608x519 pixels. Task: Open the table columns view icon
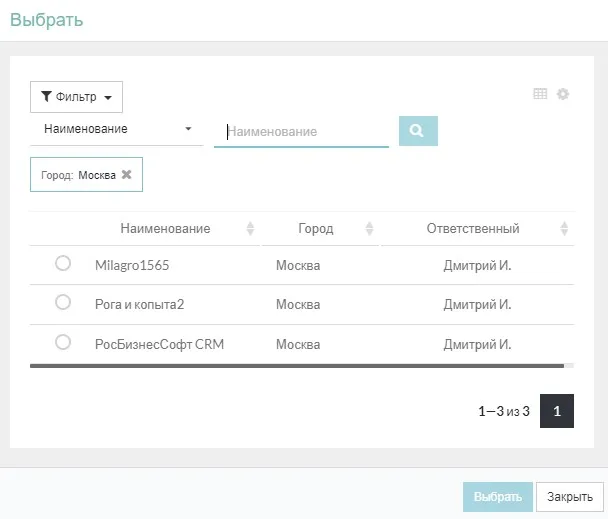tap(540, 94)
